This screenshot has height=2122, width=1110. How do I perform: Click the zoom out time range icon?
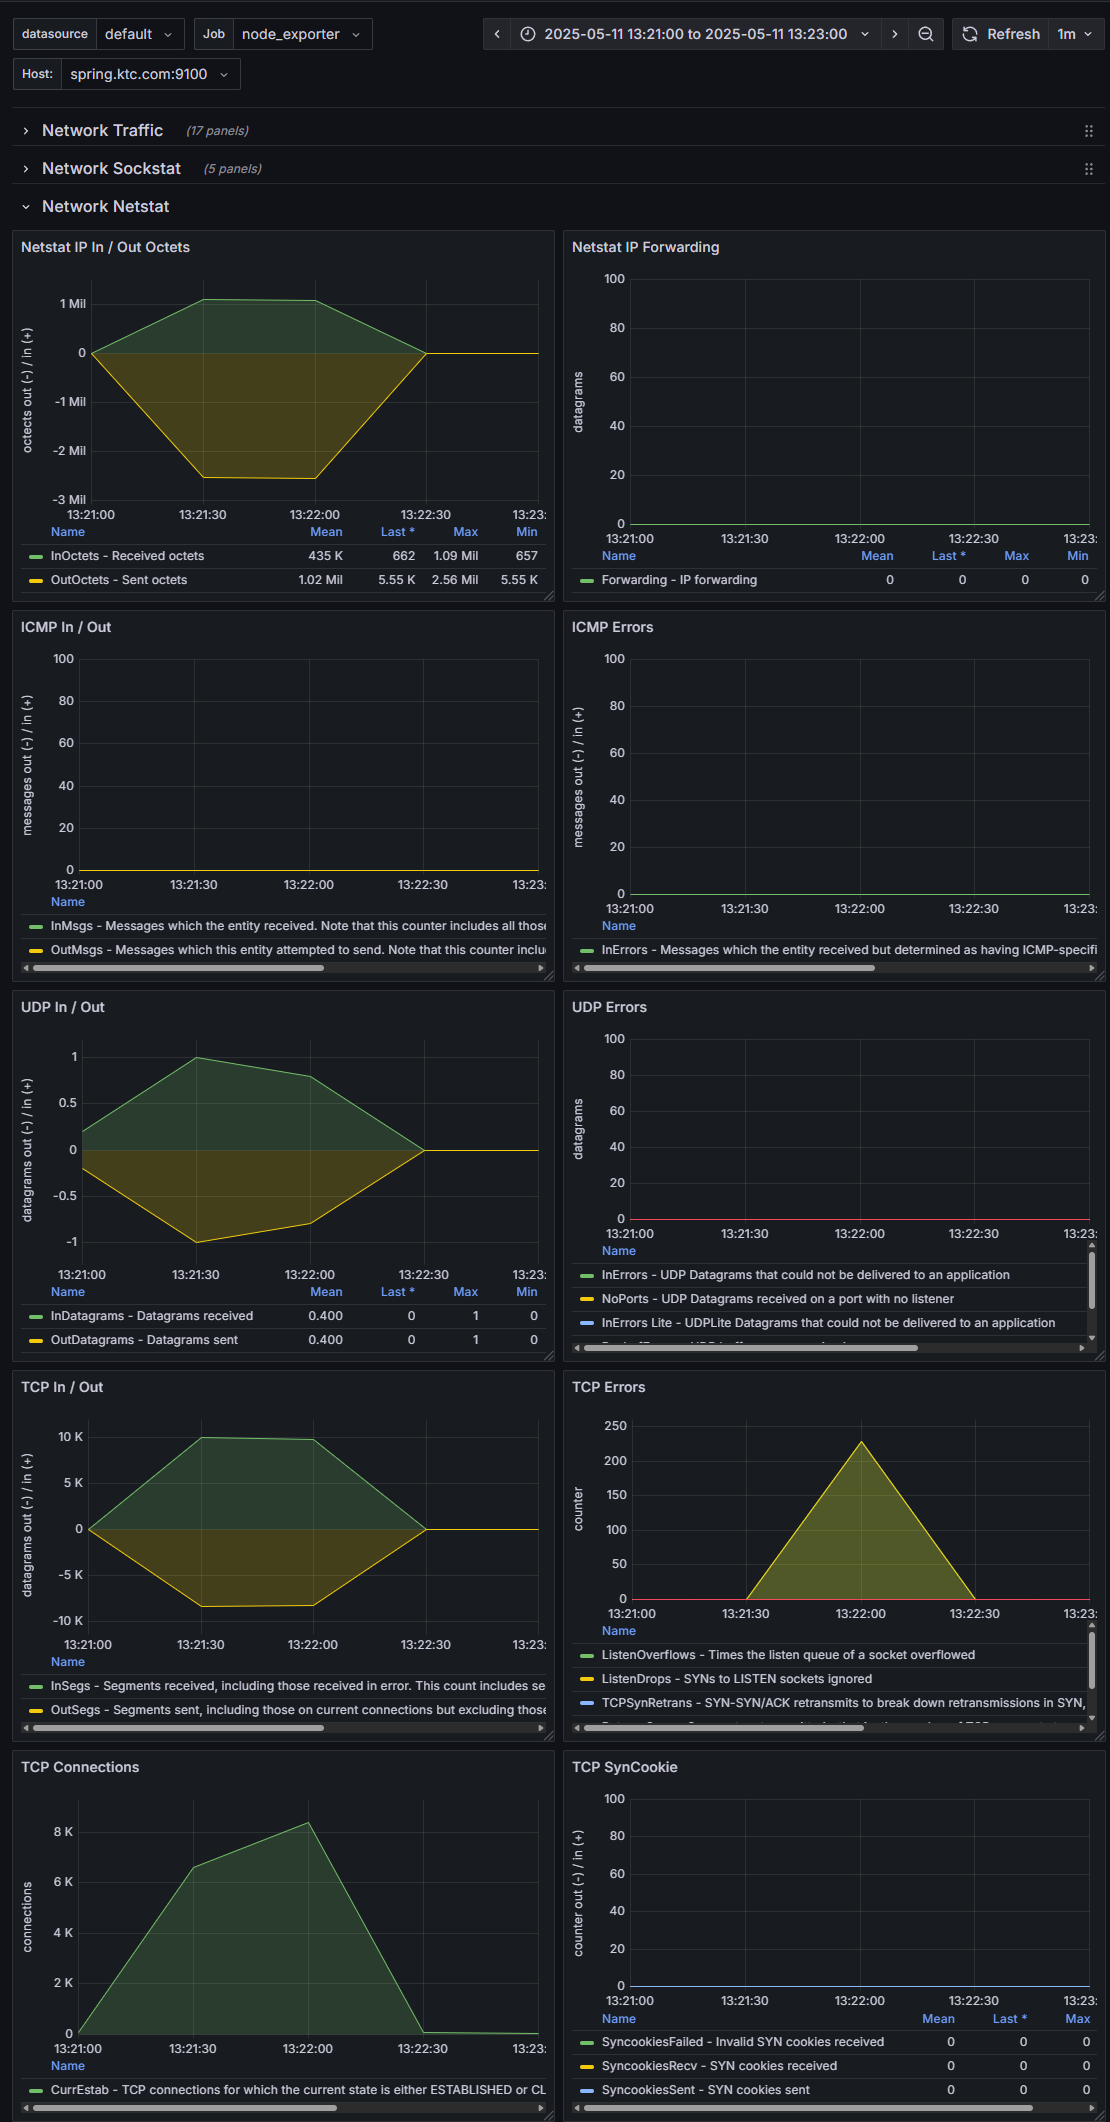(x=926, y=34)
